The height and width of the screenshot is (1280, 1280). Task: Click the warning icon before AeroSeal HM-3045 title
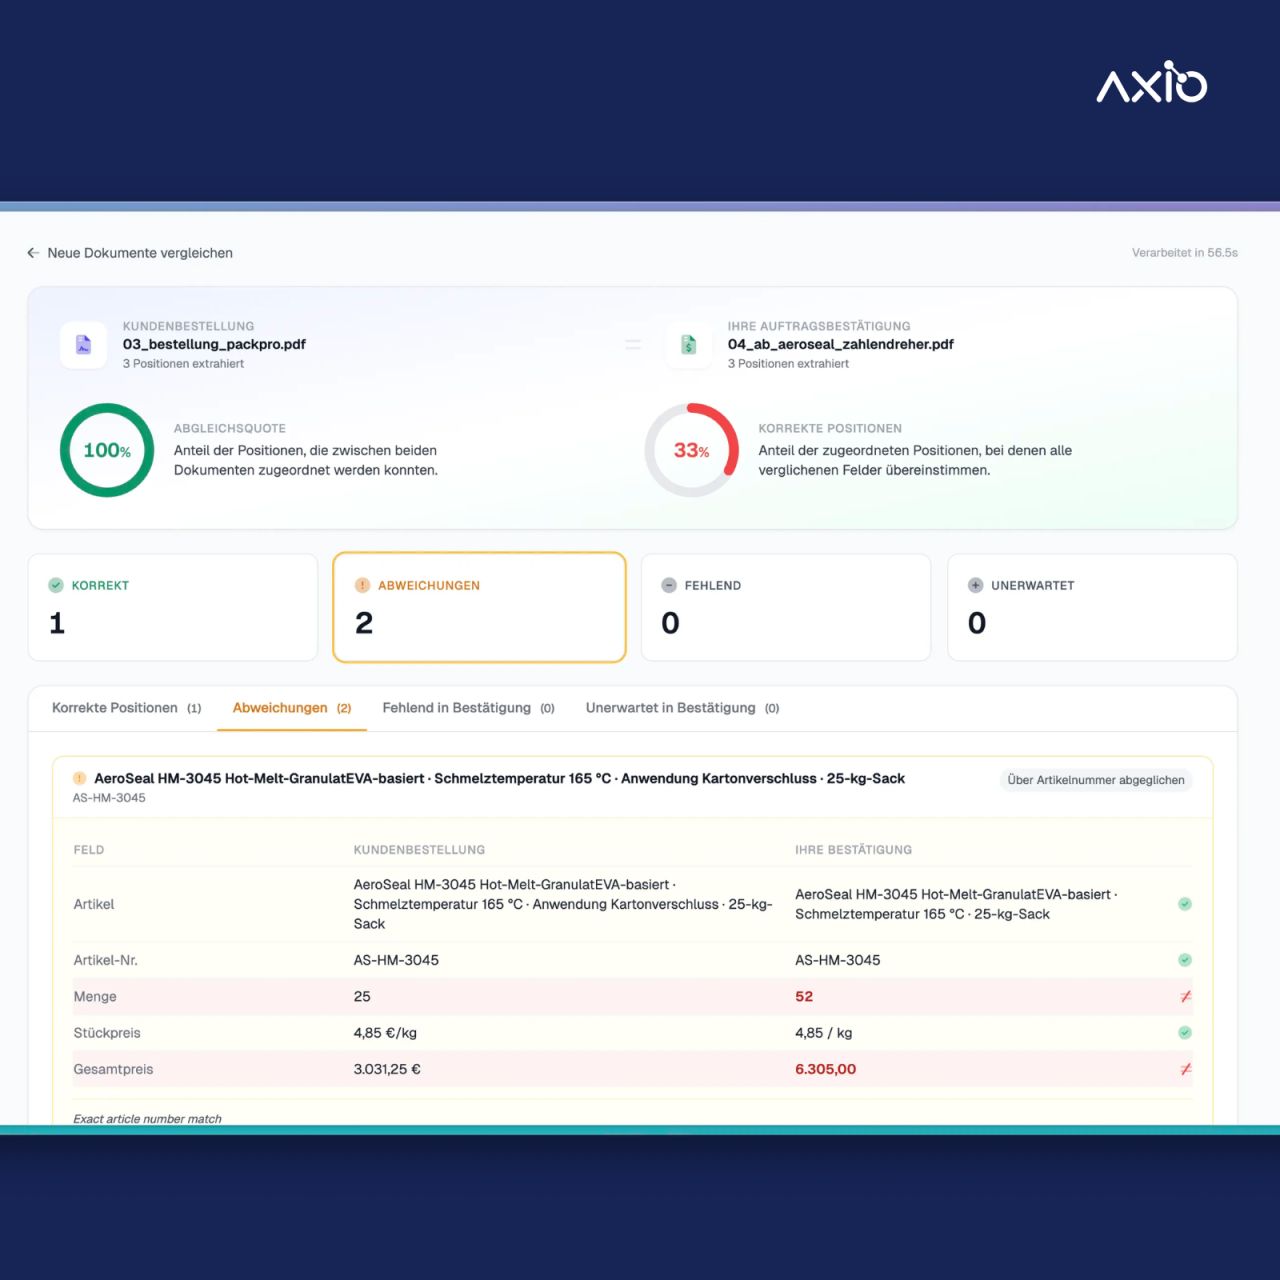80,778
